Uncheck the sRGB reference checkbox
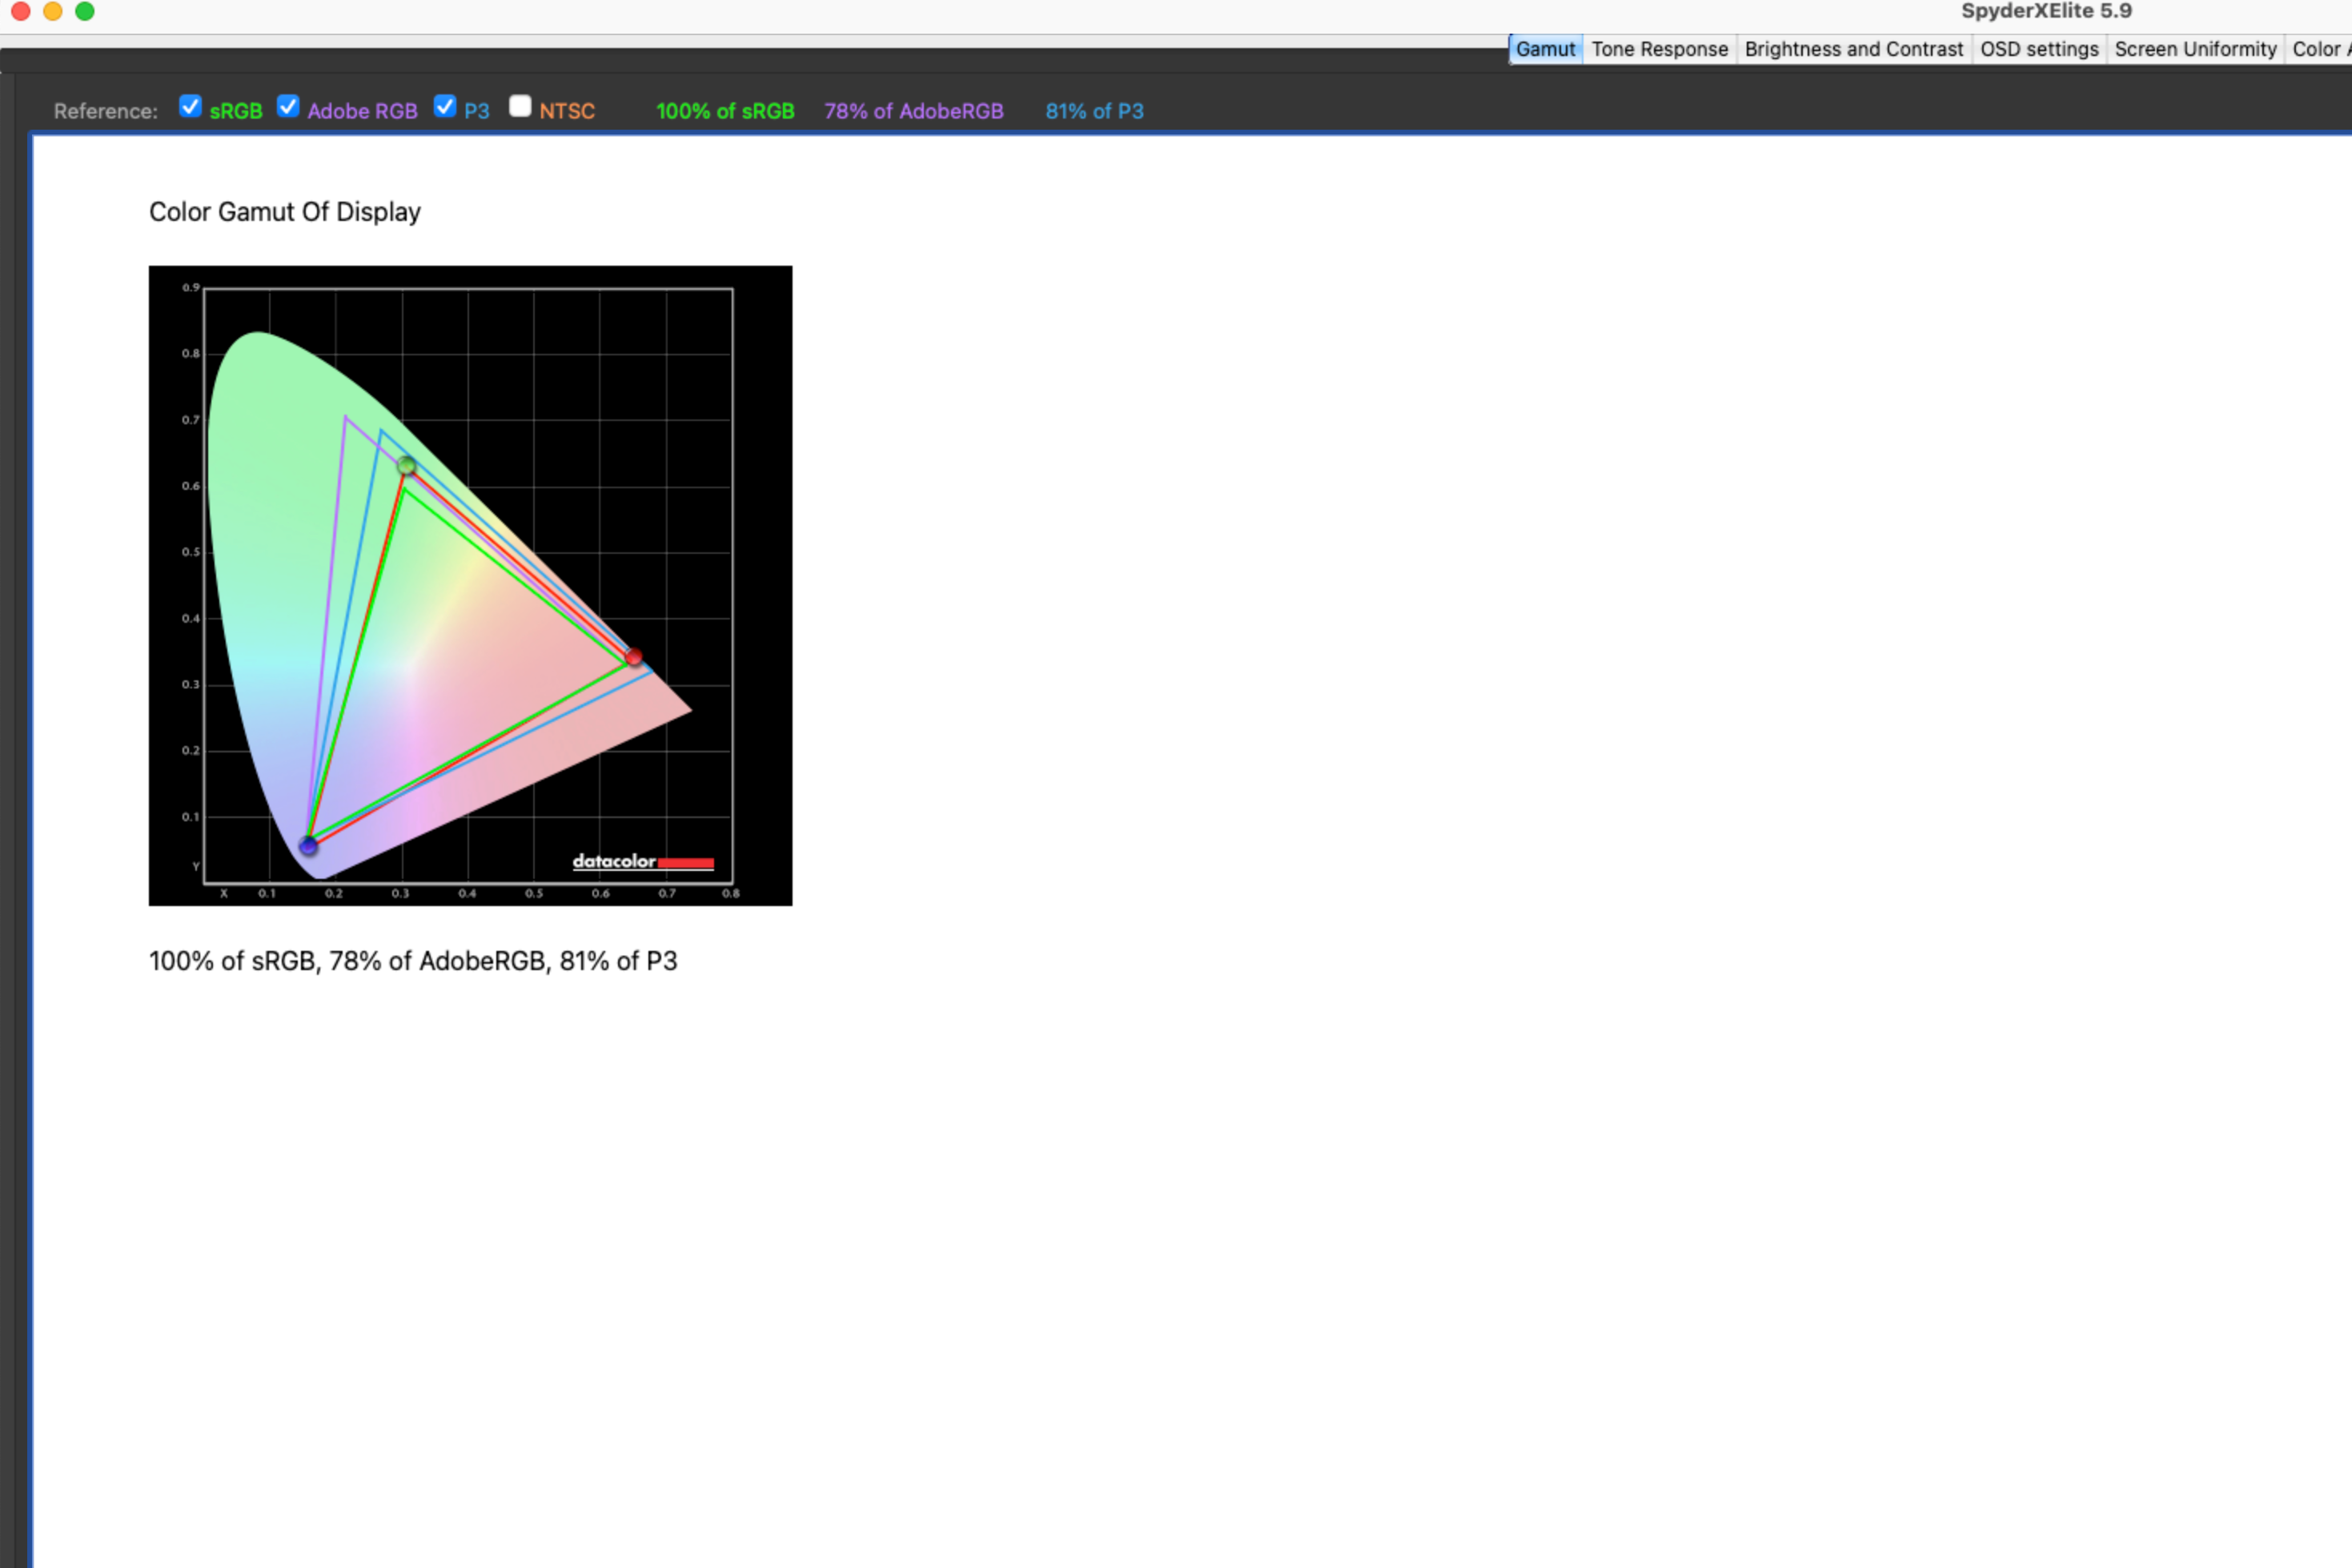Image resolution: width=2352 pixels, height=1568 pixels. pyautogui.click(x=190, y=106)
